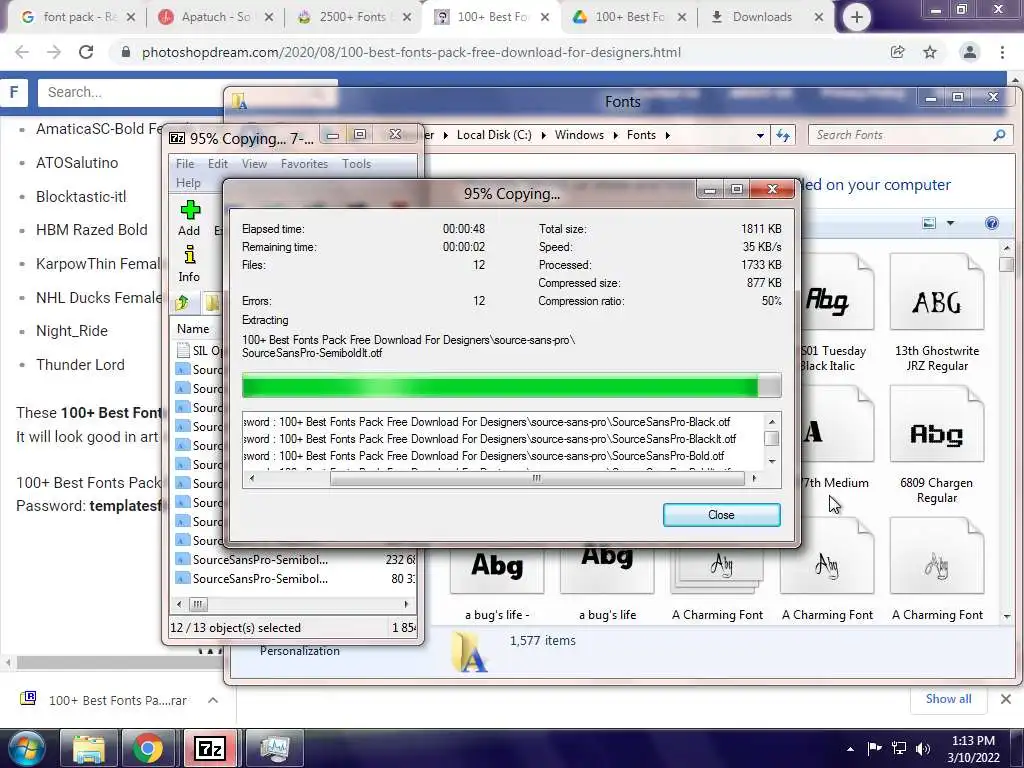
Task: Go back in Chrome
Action: [x=22, y=52]
